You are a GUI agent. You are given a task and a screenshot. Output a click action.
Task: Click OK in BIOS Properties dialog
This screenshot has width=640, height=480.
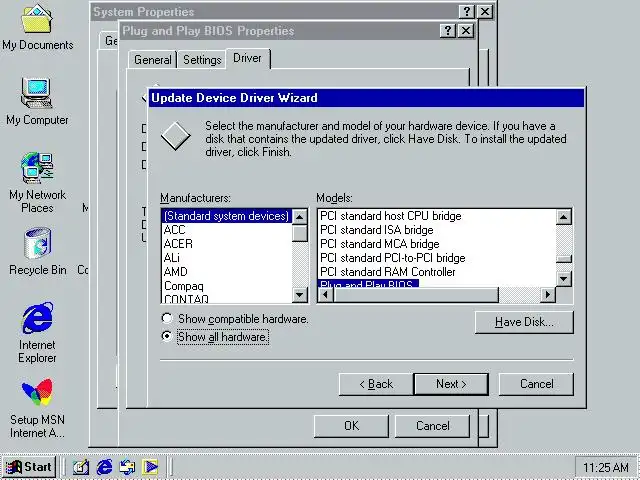[351, 426]
